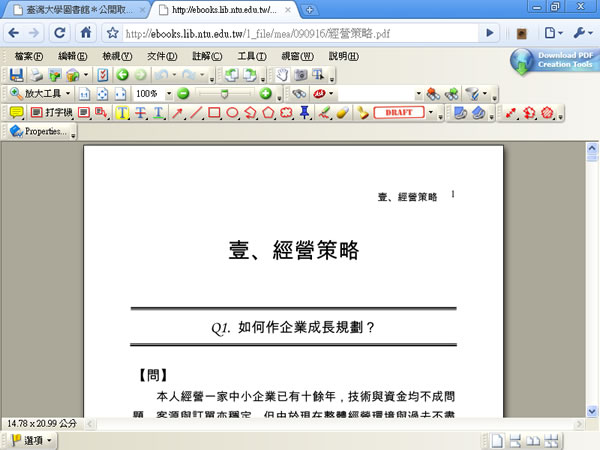Click the green Zoom Out minus button
This screenshot has height=450, width=600.
pos(183,93)
